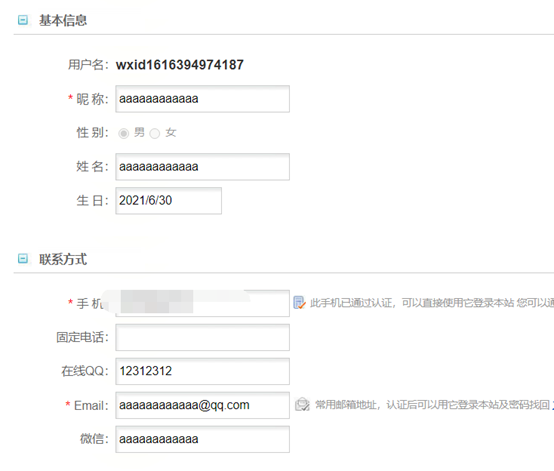
Task: Click the 手机 phone number field
Action: click(202, 303)
